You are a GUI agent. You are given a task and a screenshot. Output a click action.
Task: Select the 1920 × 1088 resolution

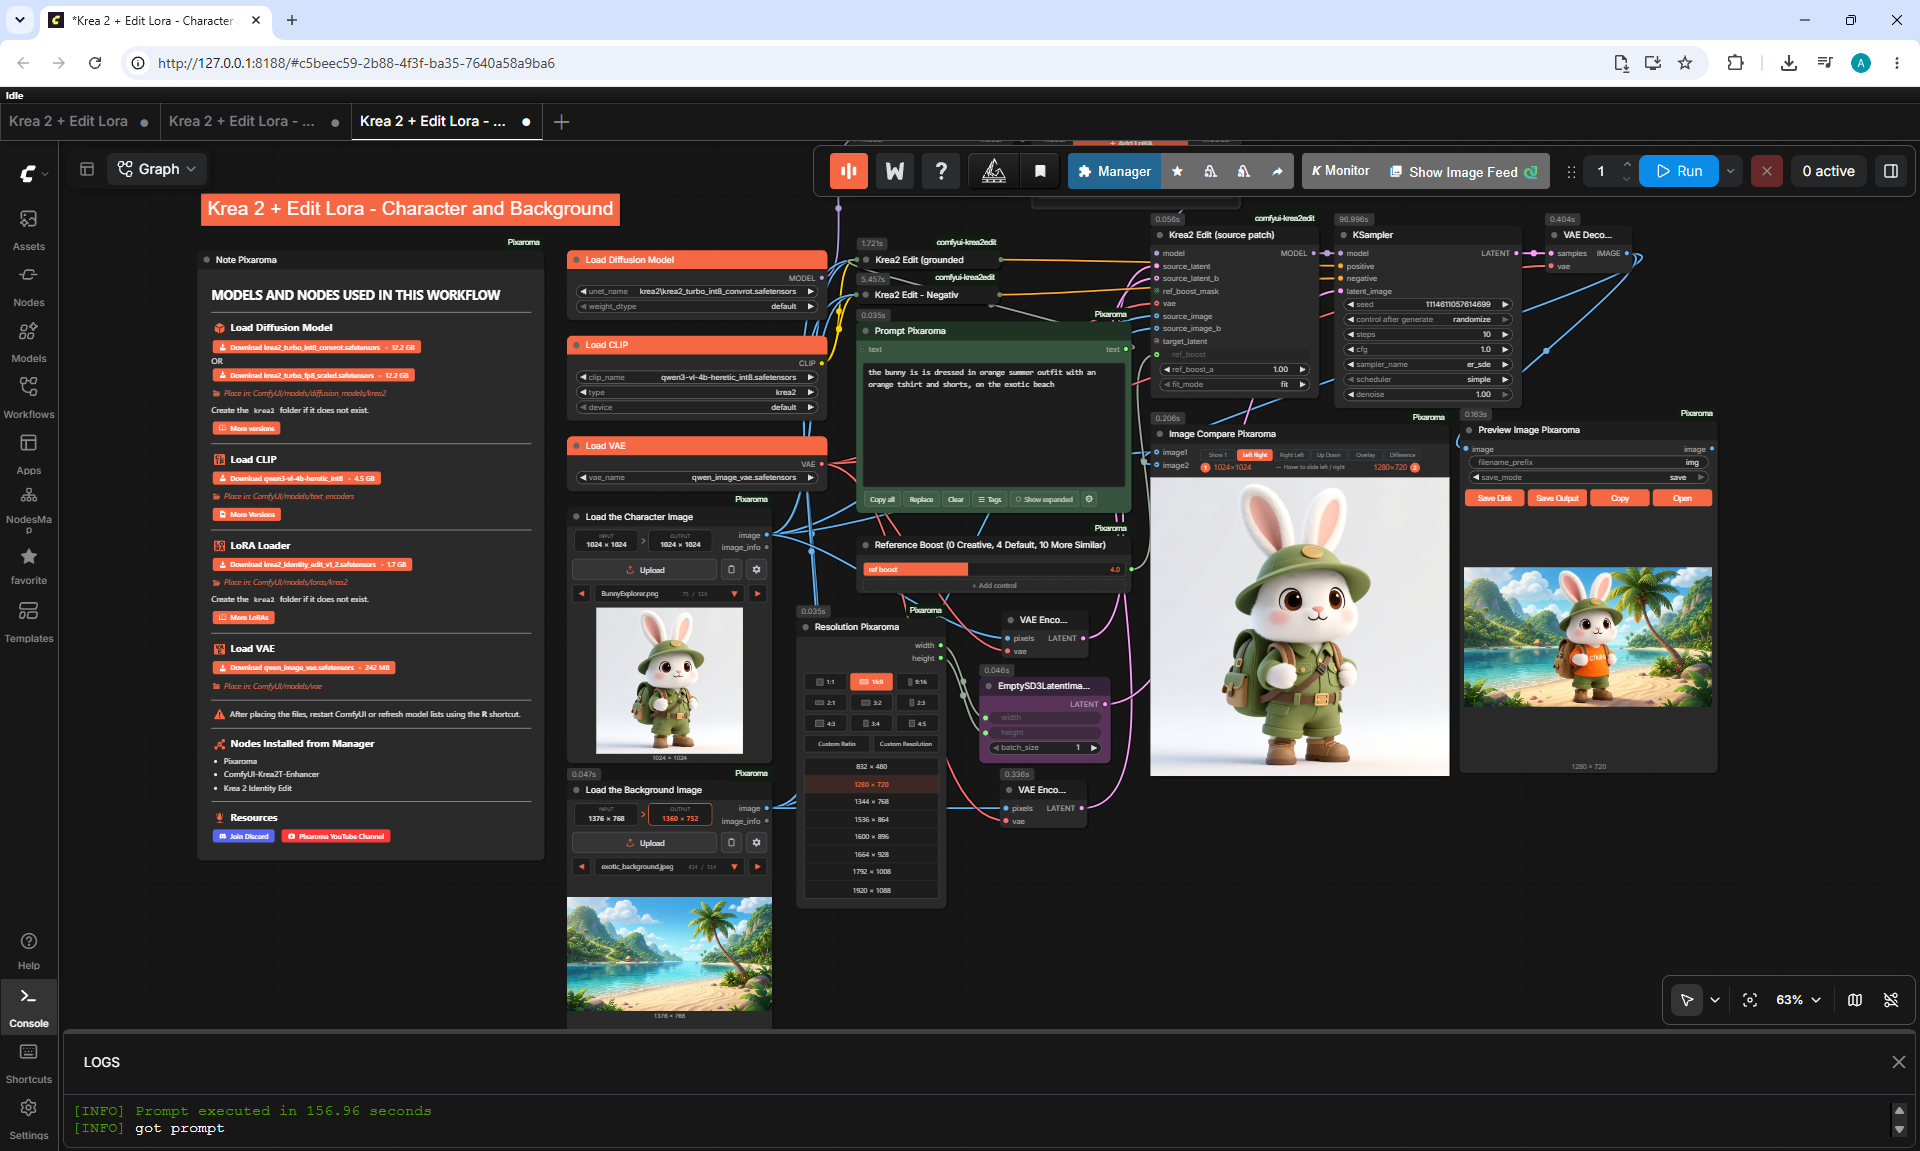click(872, 891)
